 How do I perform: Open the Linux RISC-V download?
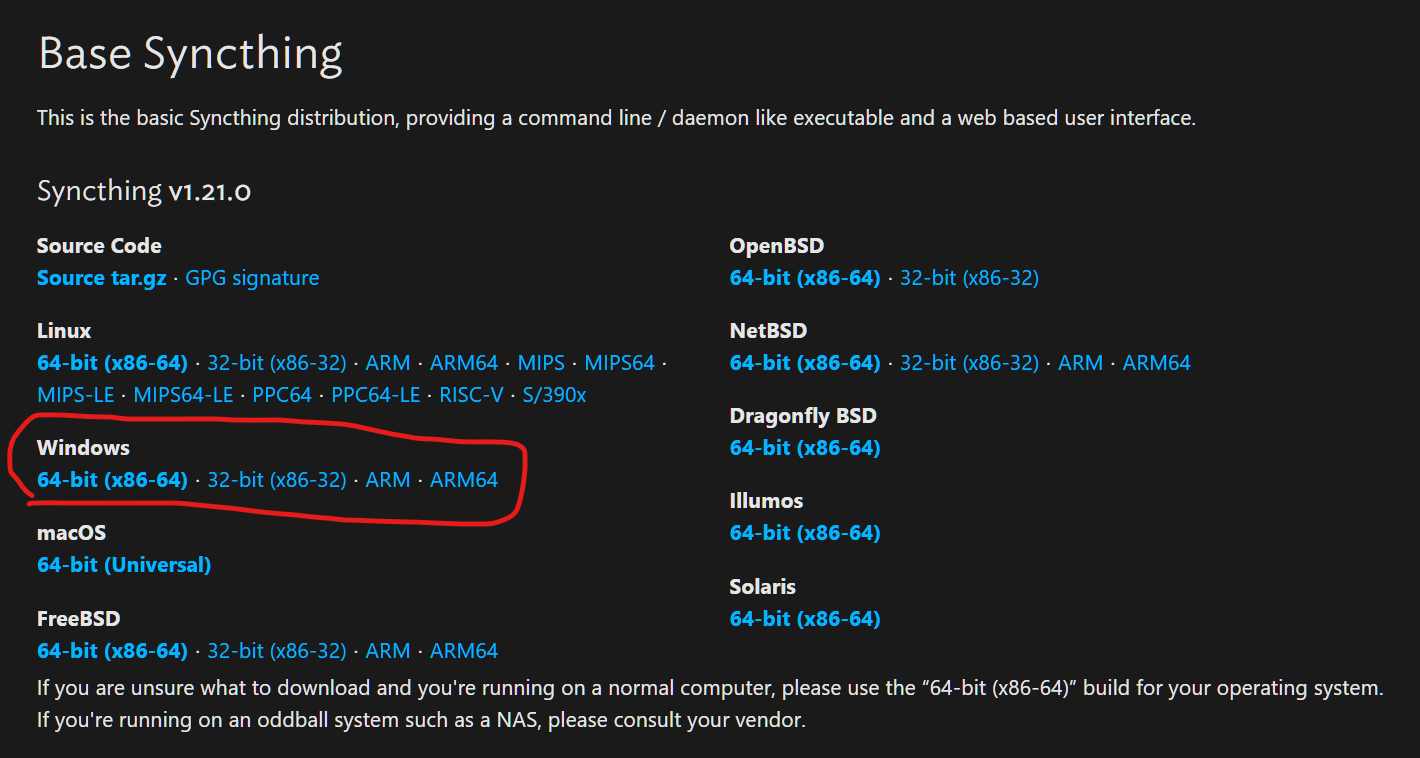[x=471, y=395]
